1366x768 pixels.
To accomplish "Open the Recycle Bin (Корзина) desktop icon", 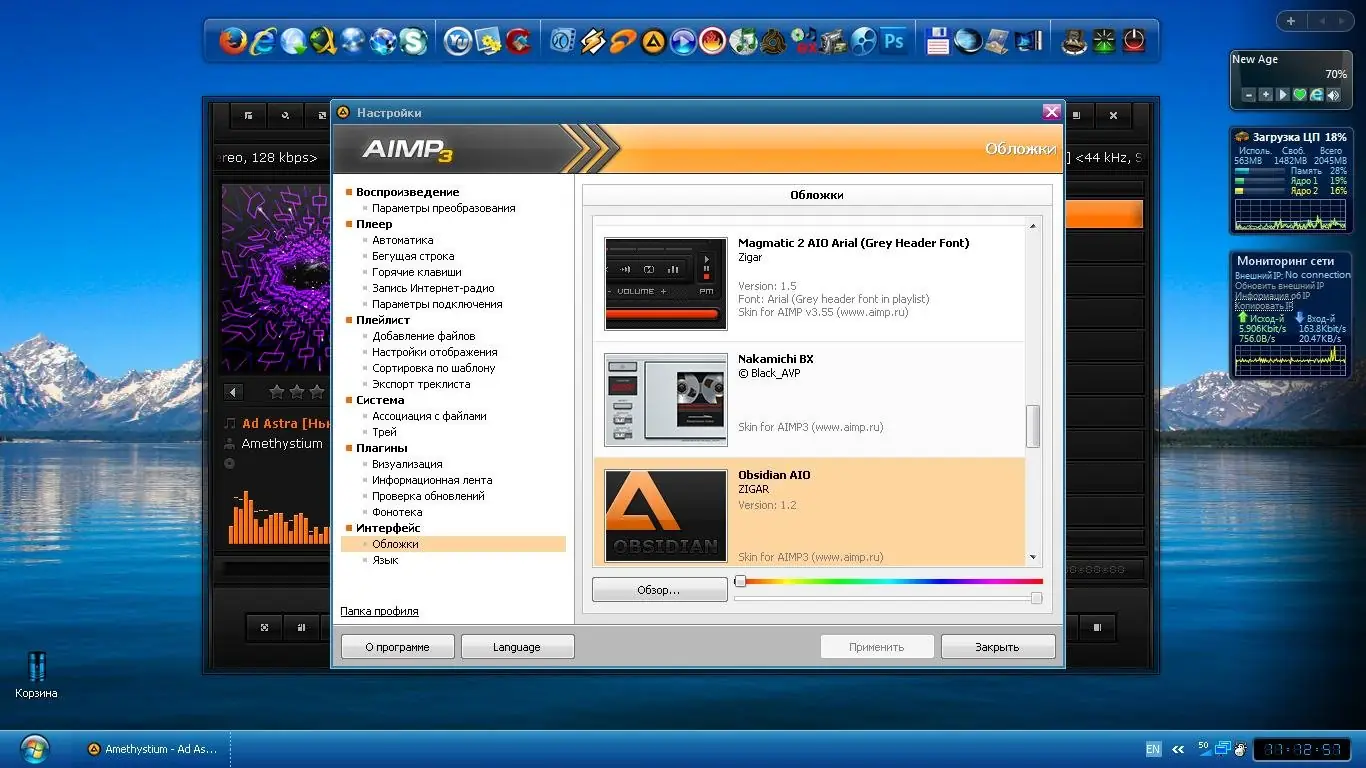I will point(36,675).
